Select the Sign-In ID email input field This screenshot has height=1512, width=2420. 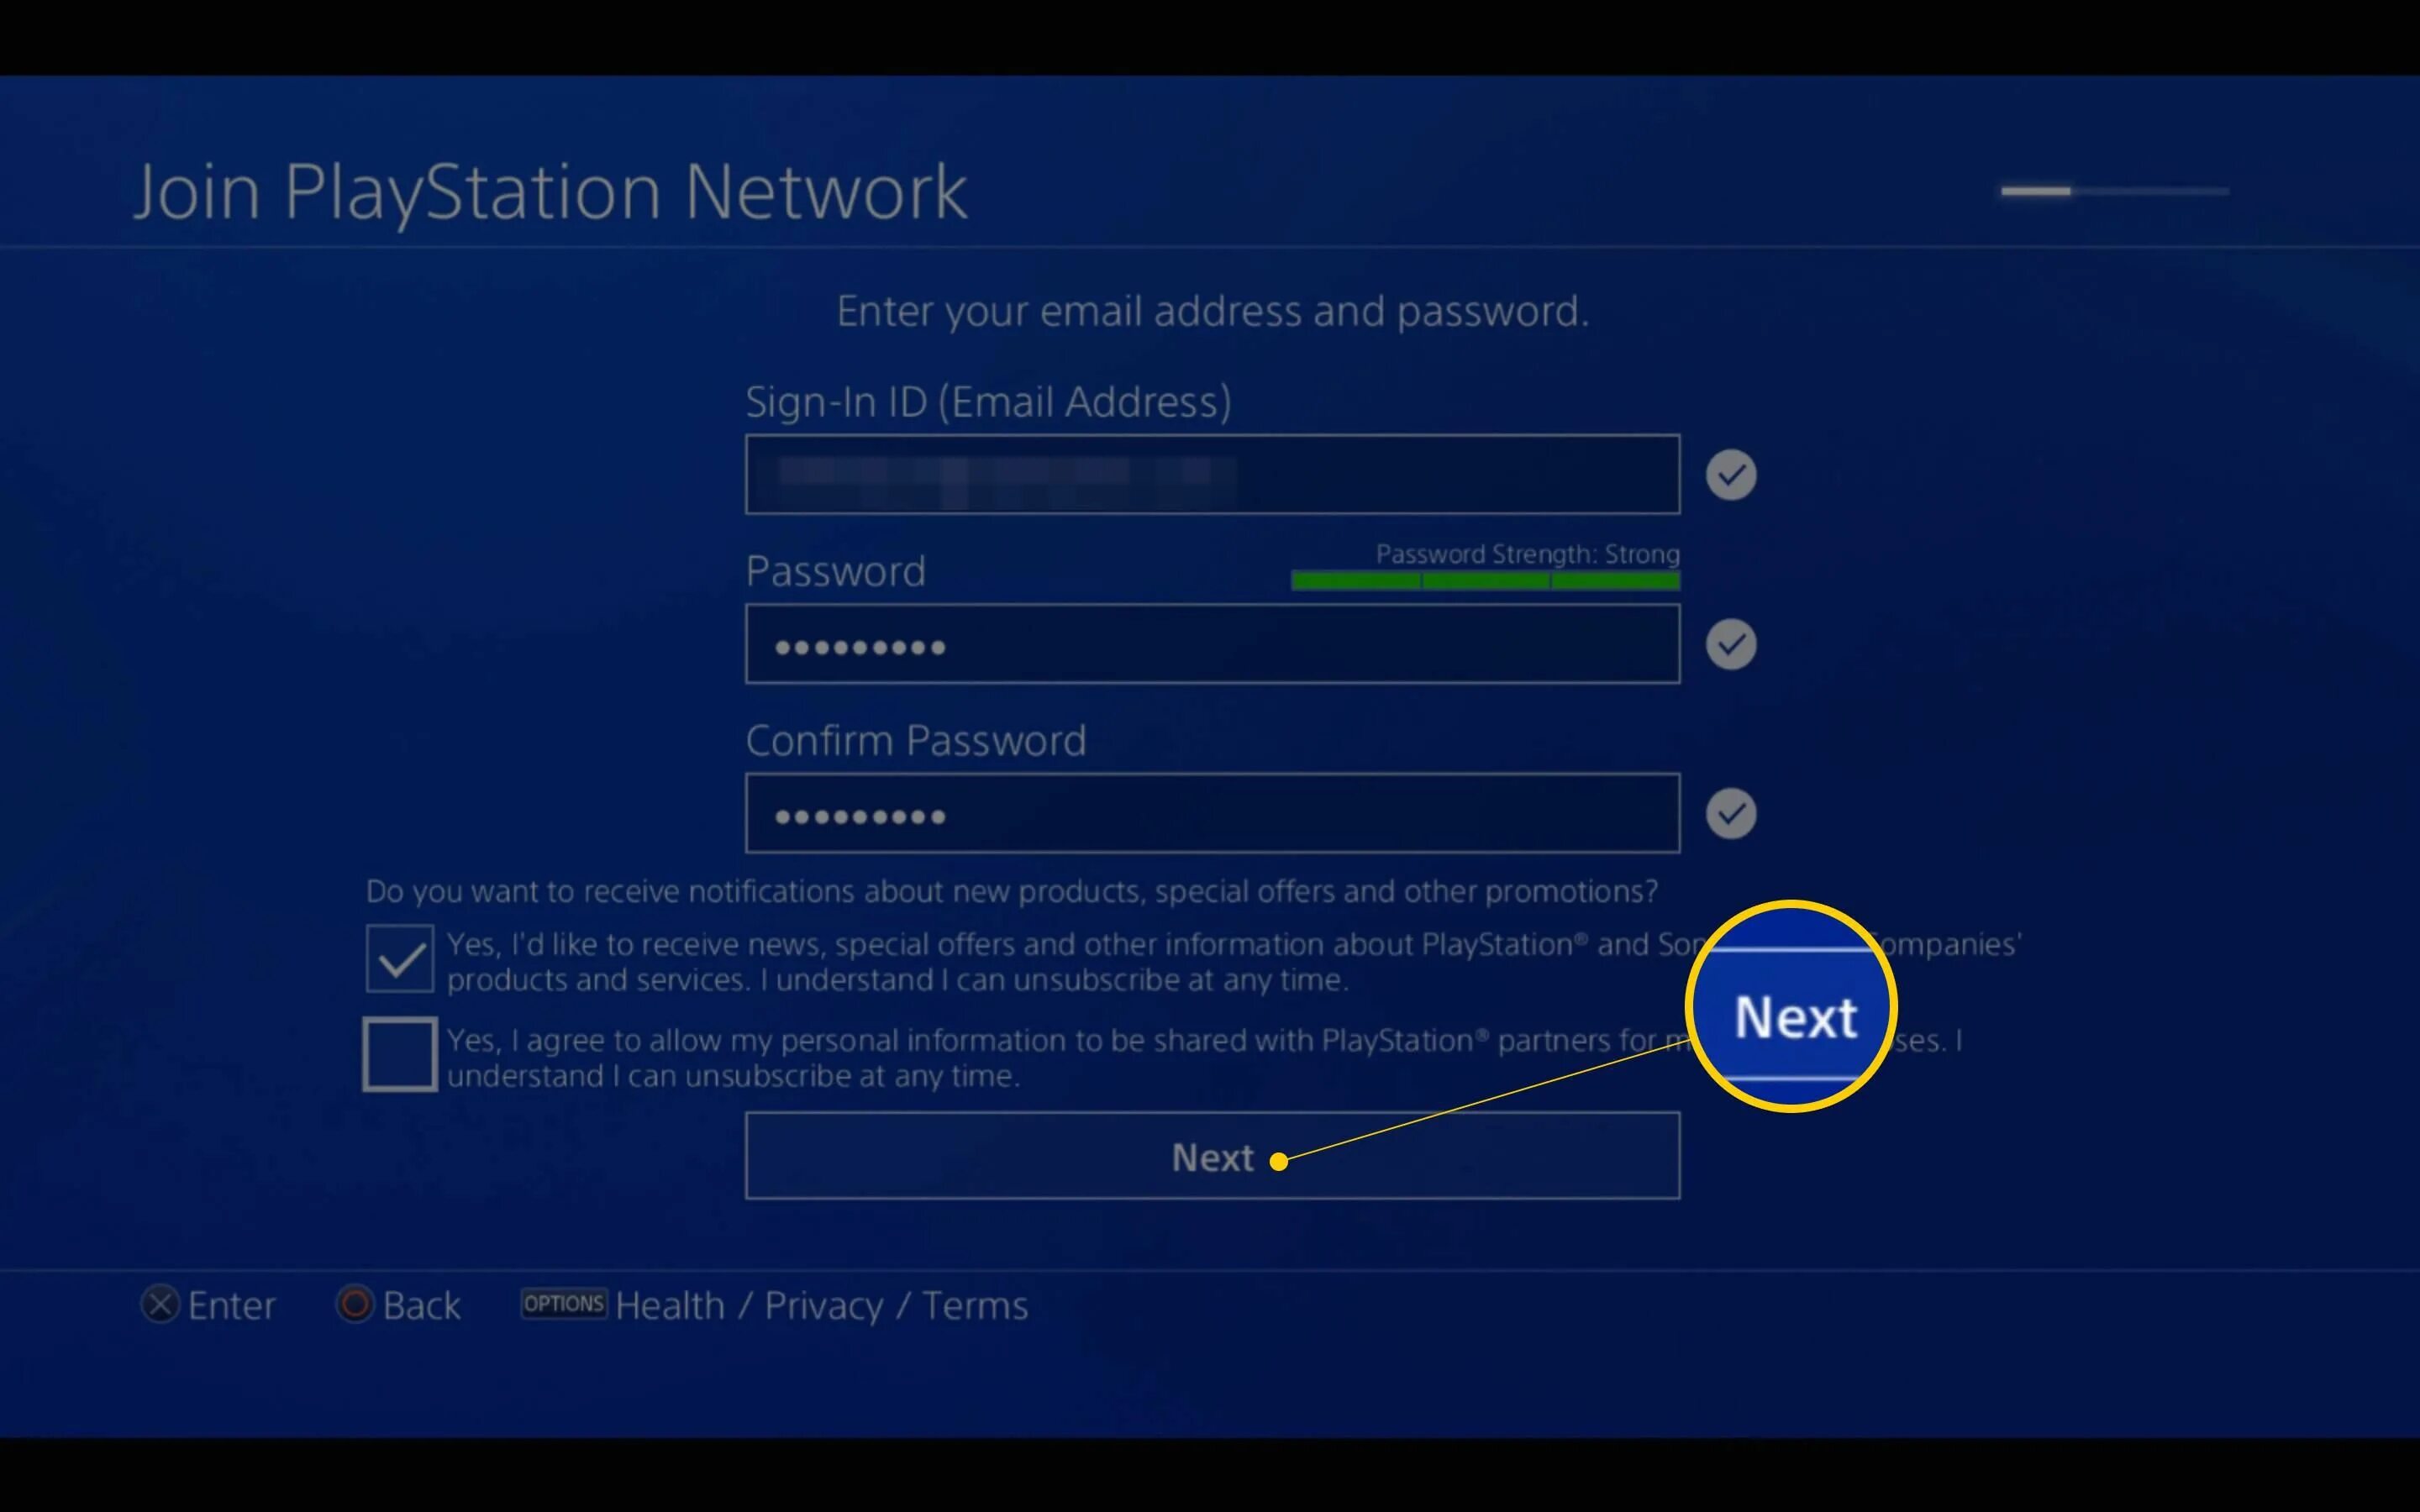(x=1213, y=474)
